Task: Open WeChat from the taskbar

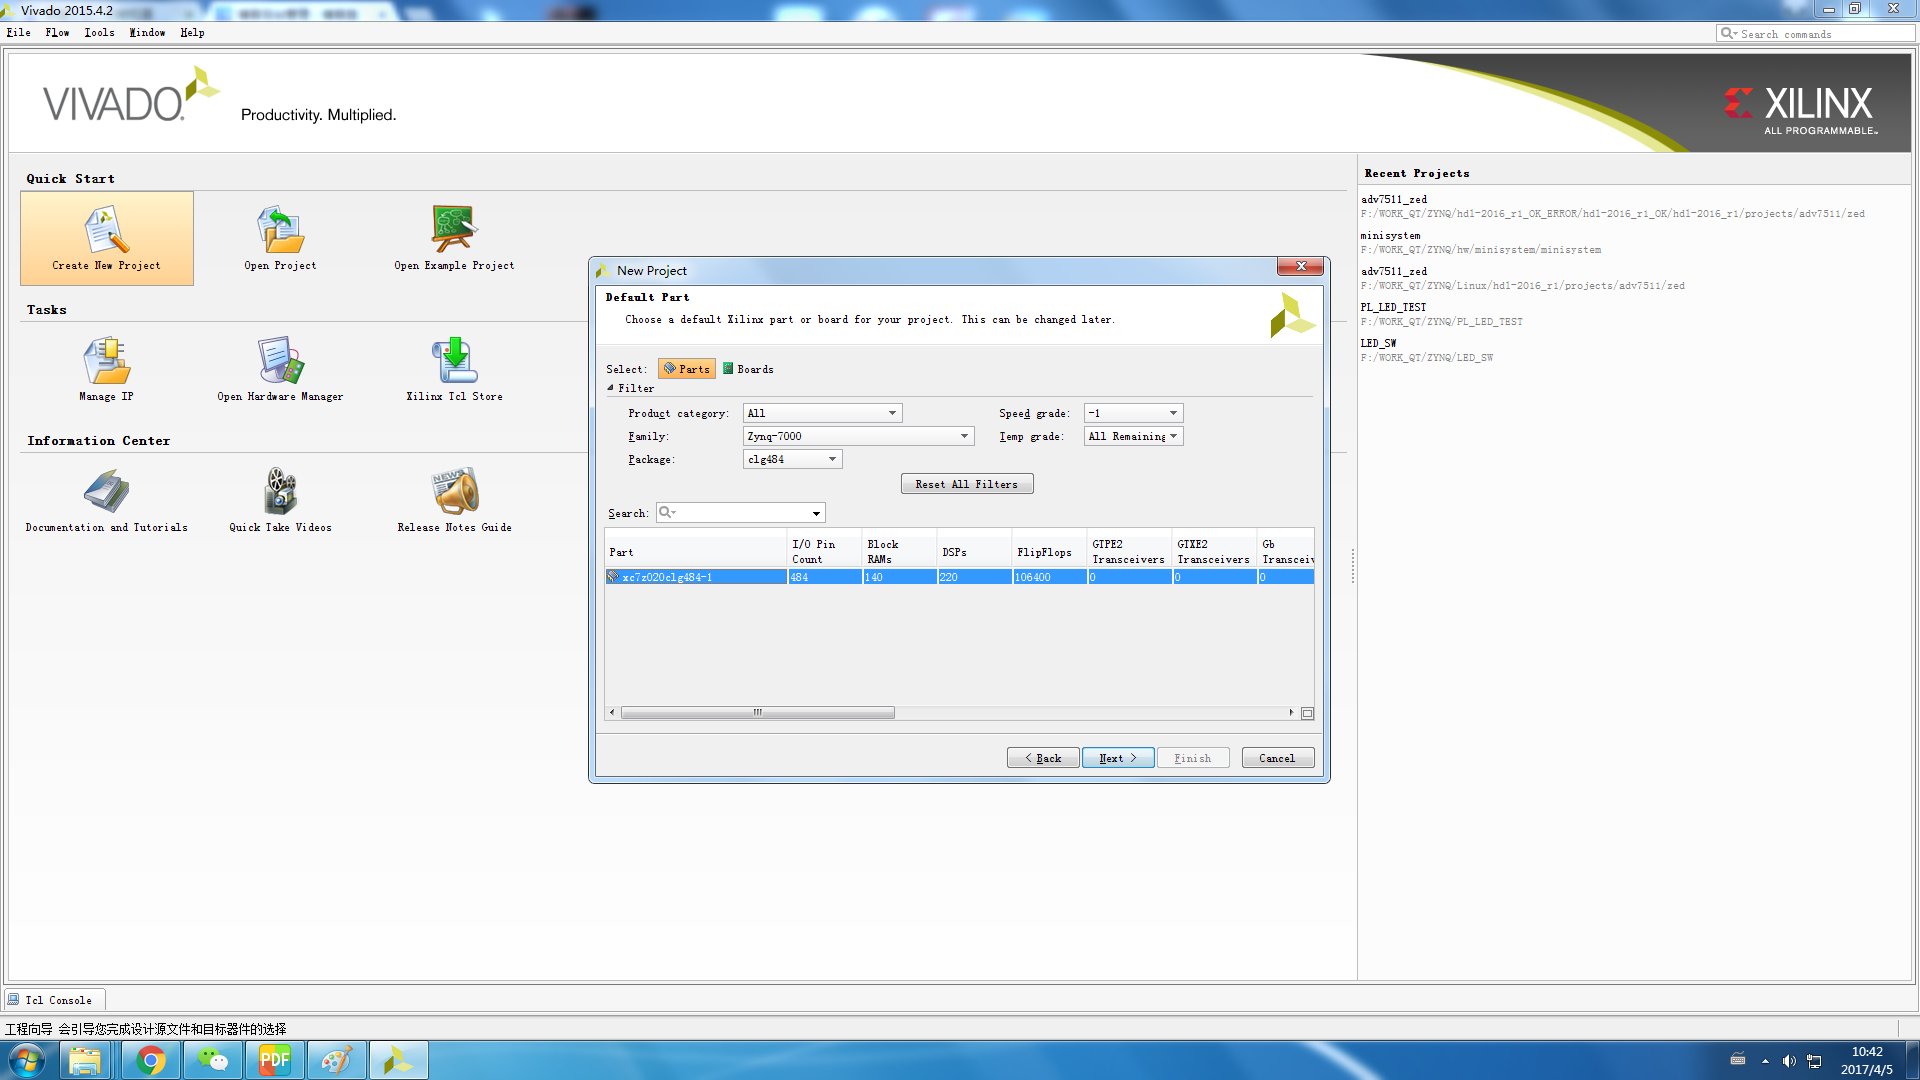Action: click(213, 1060)
